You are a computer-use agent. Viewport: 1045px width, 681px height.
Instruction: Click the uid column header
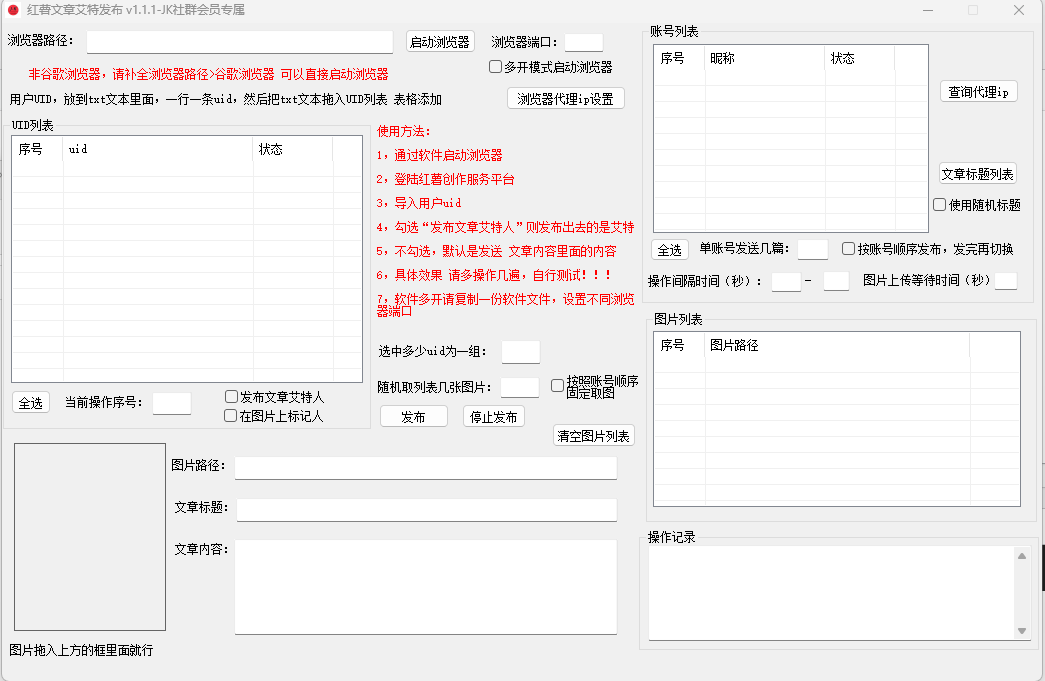pos(157,149)
